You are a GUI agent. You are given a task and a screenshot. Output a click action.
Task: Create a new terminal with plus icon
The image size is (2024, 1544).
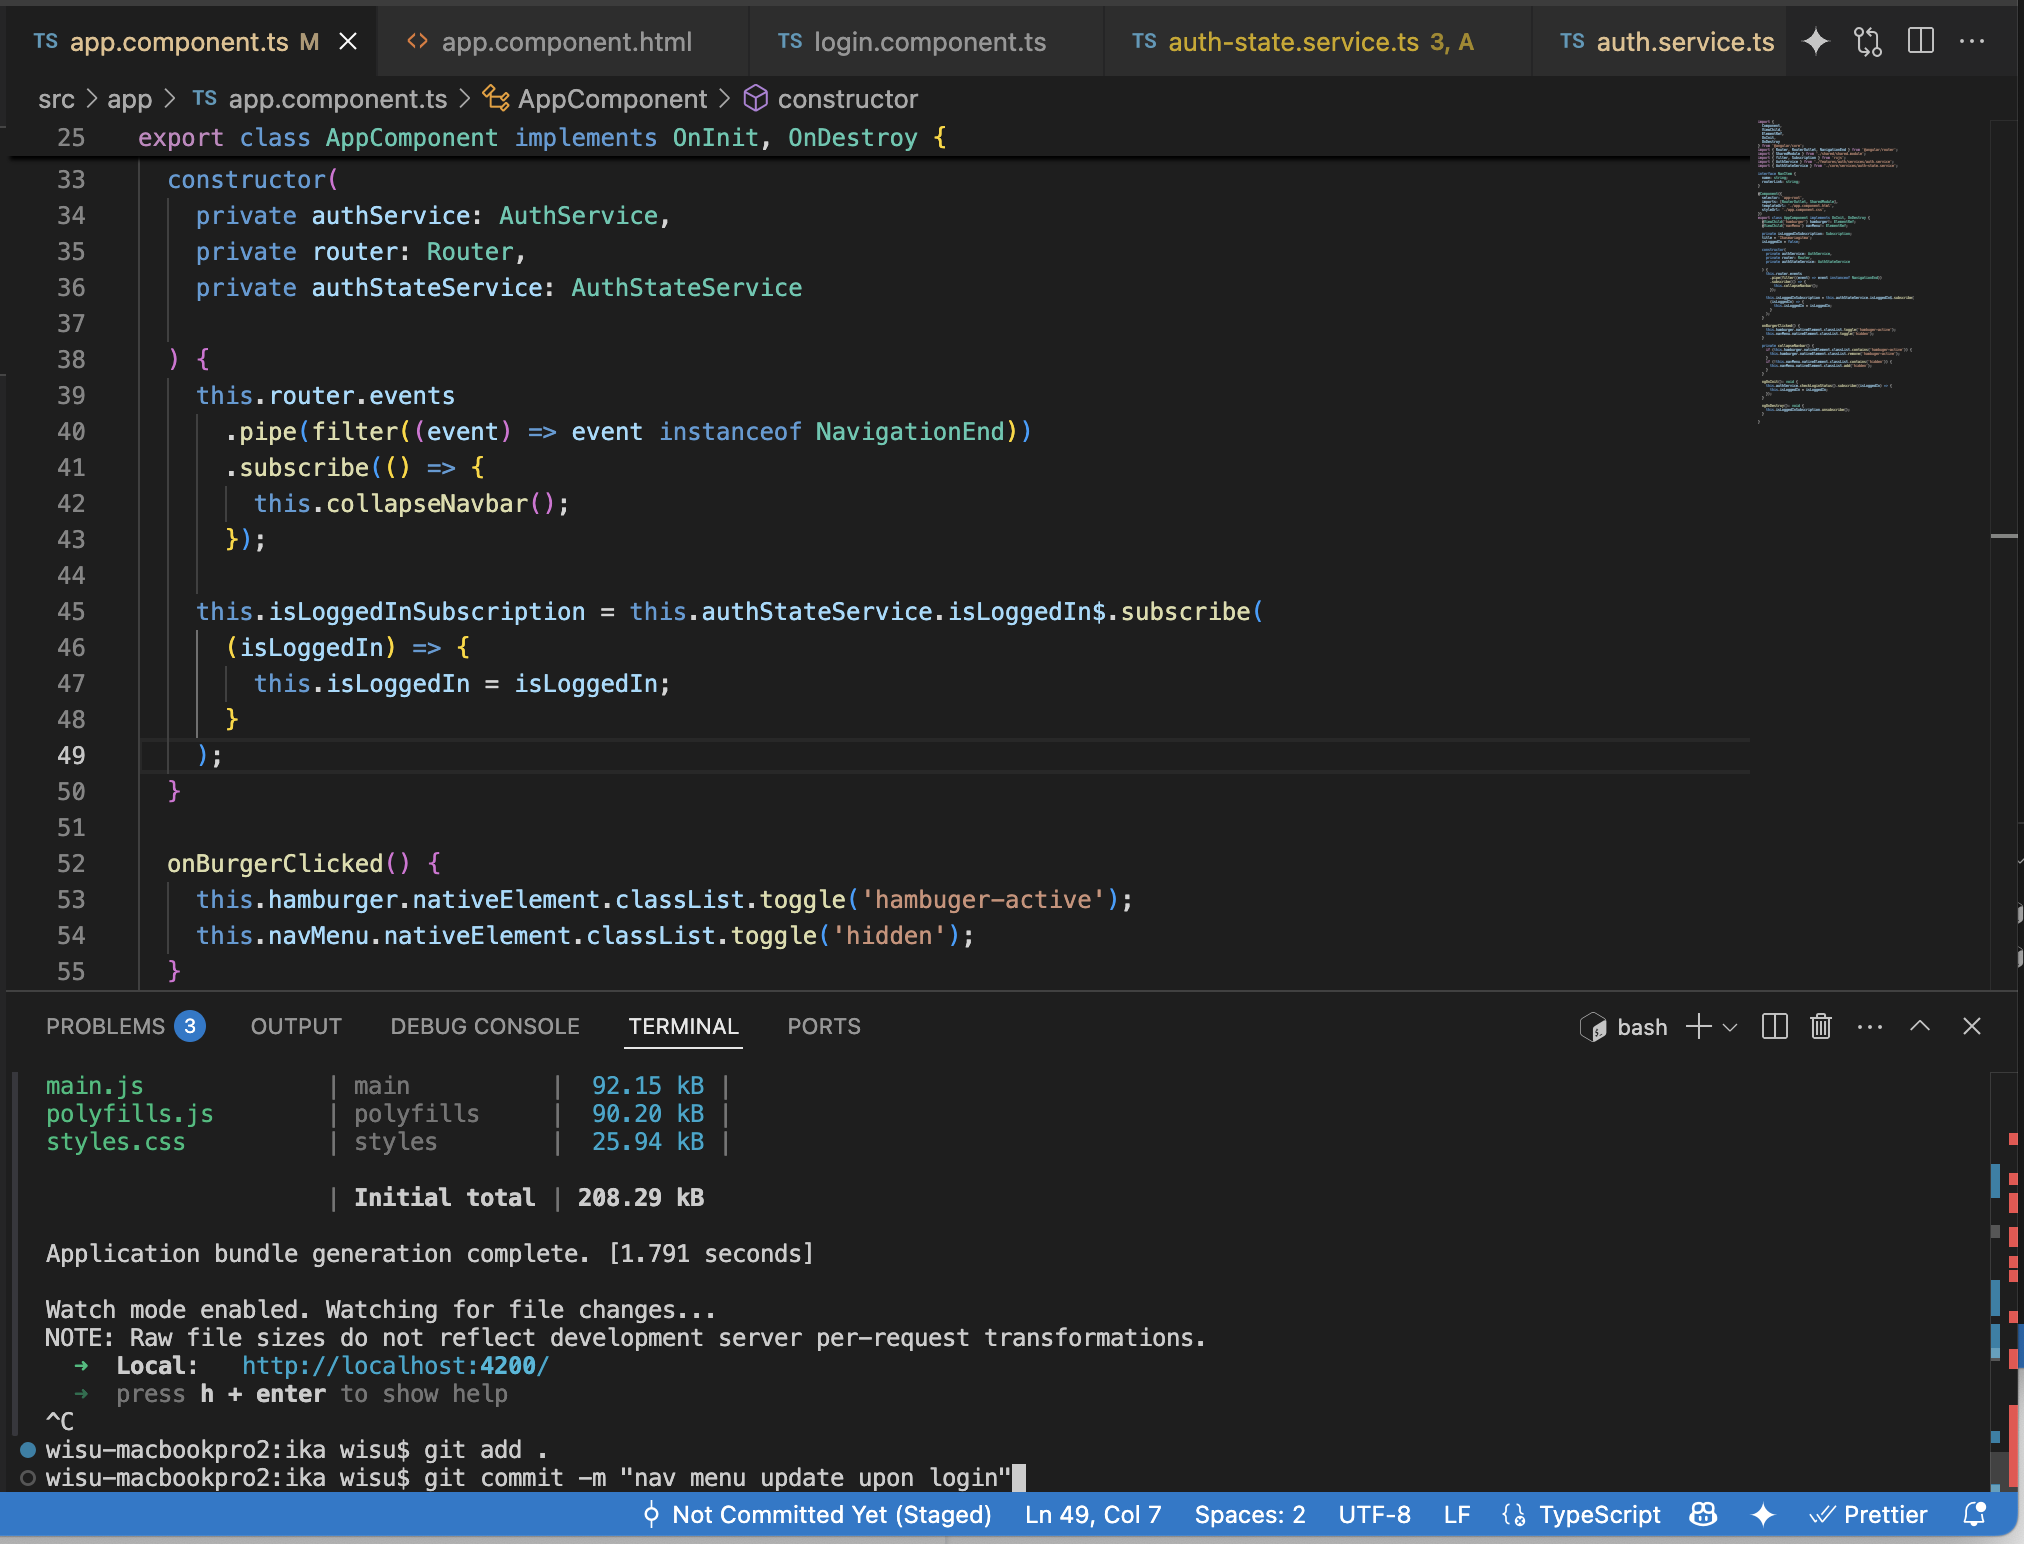pos(1698,1026)
